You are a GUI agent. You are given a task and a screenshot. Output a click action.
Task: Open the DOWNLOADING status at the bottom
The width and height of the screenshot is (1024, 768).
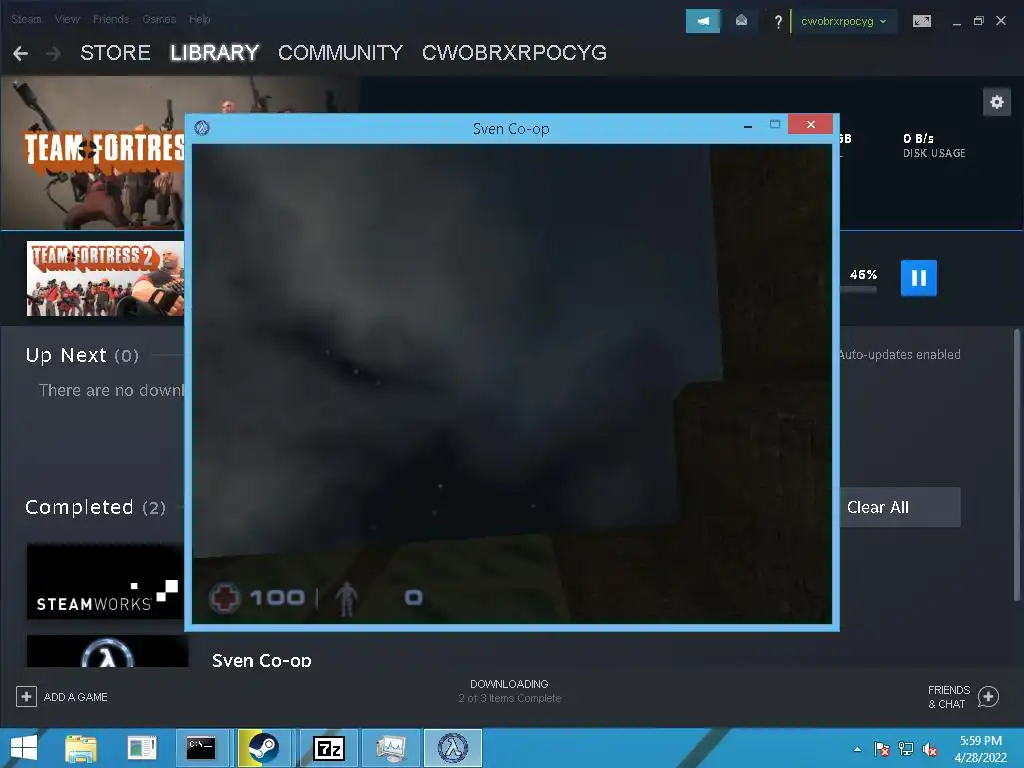(x=509, y=690)
